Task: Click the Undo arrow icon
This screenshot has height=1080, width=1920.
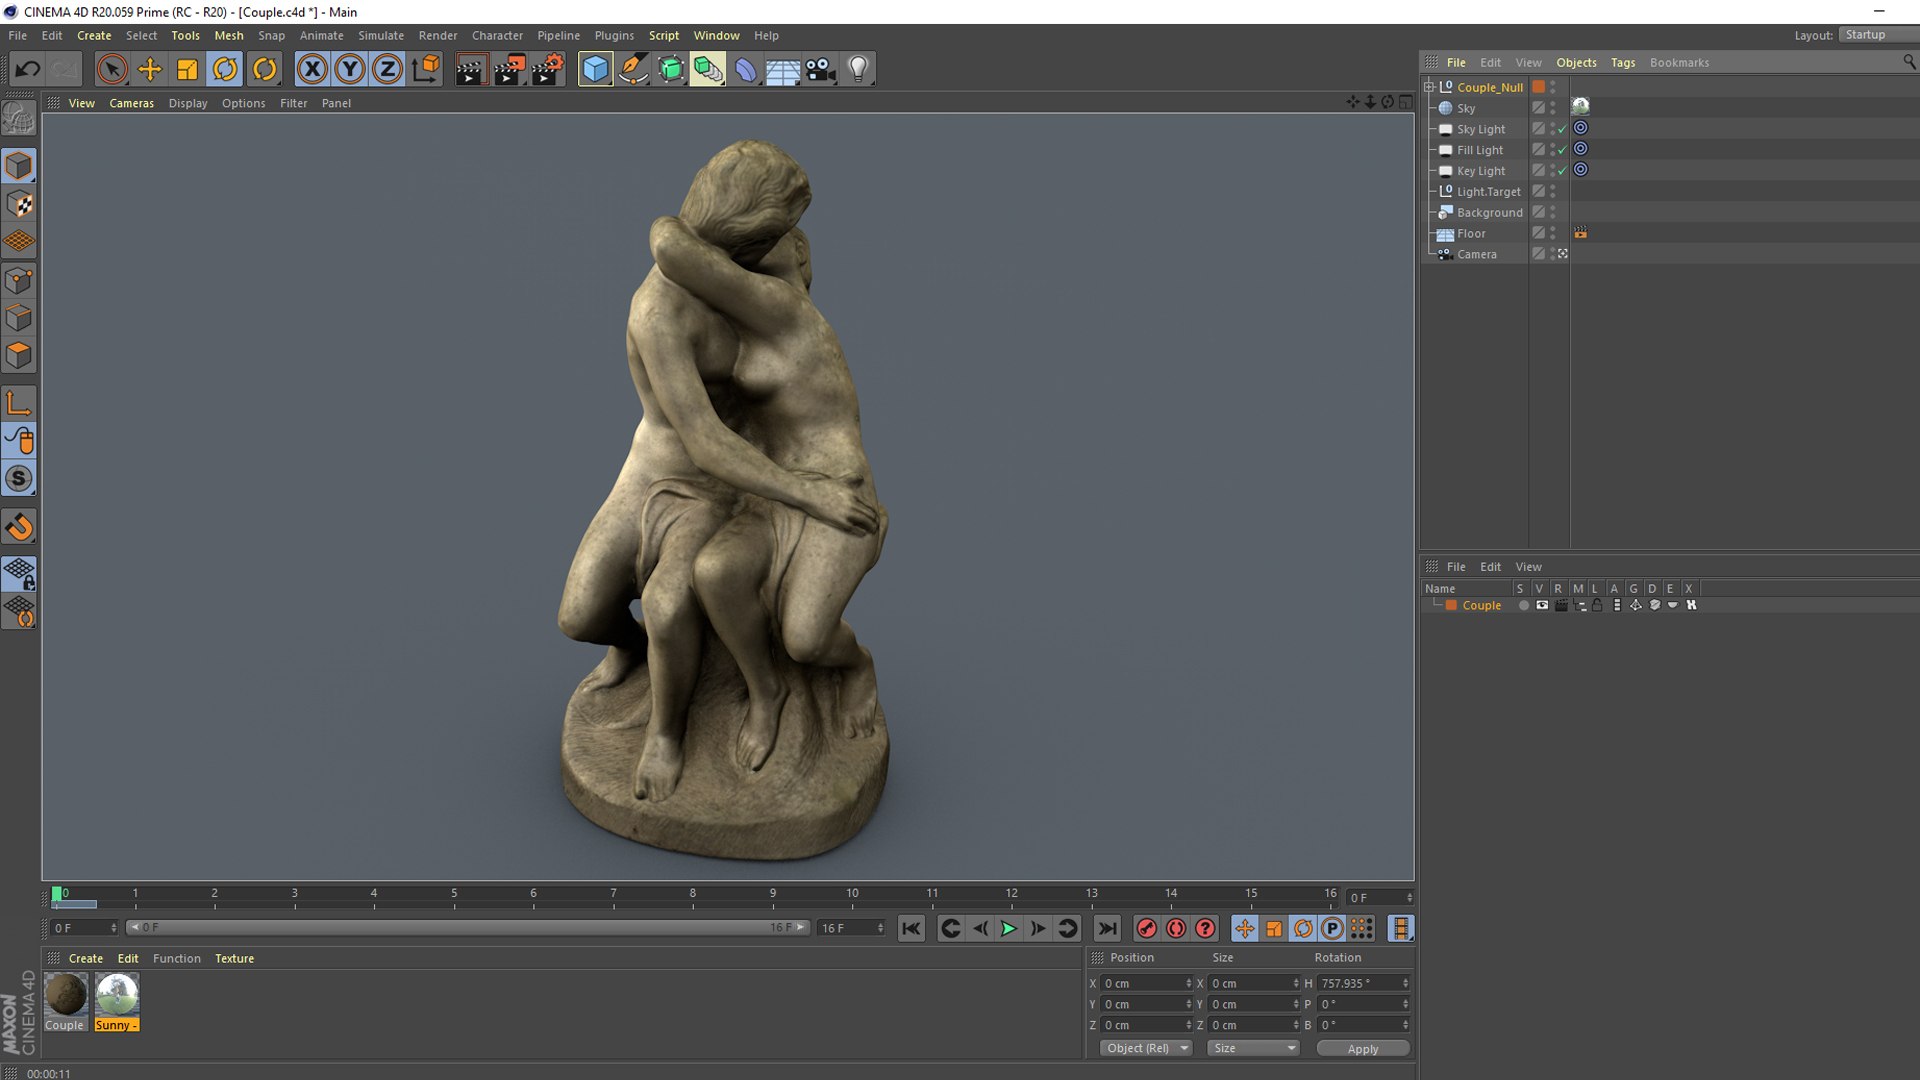Action: coord(28,69)
